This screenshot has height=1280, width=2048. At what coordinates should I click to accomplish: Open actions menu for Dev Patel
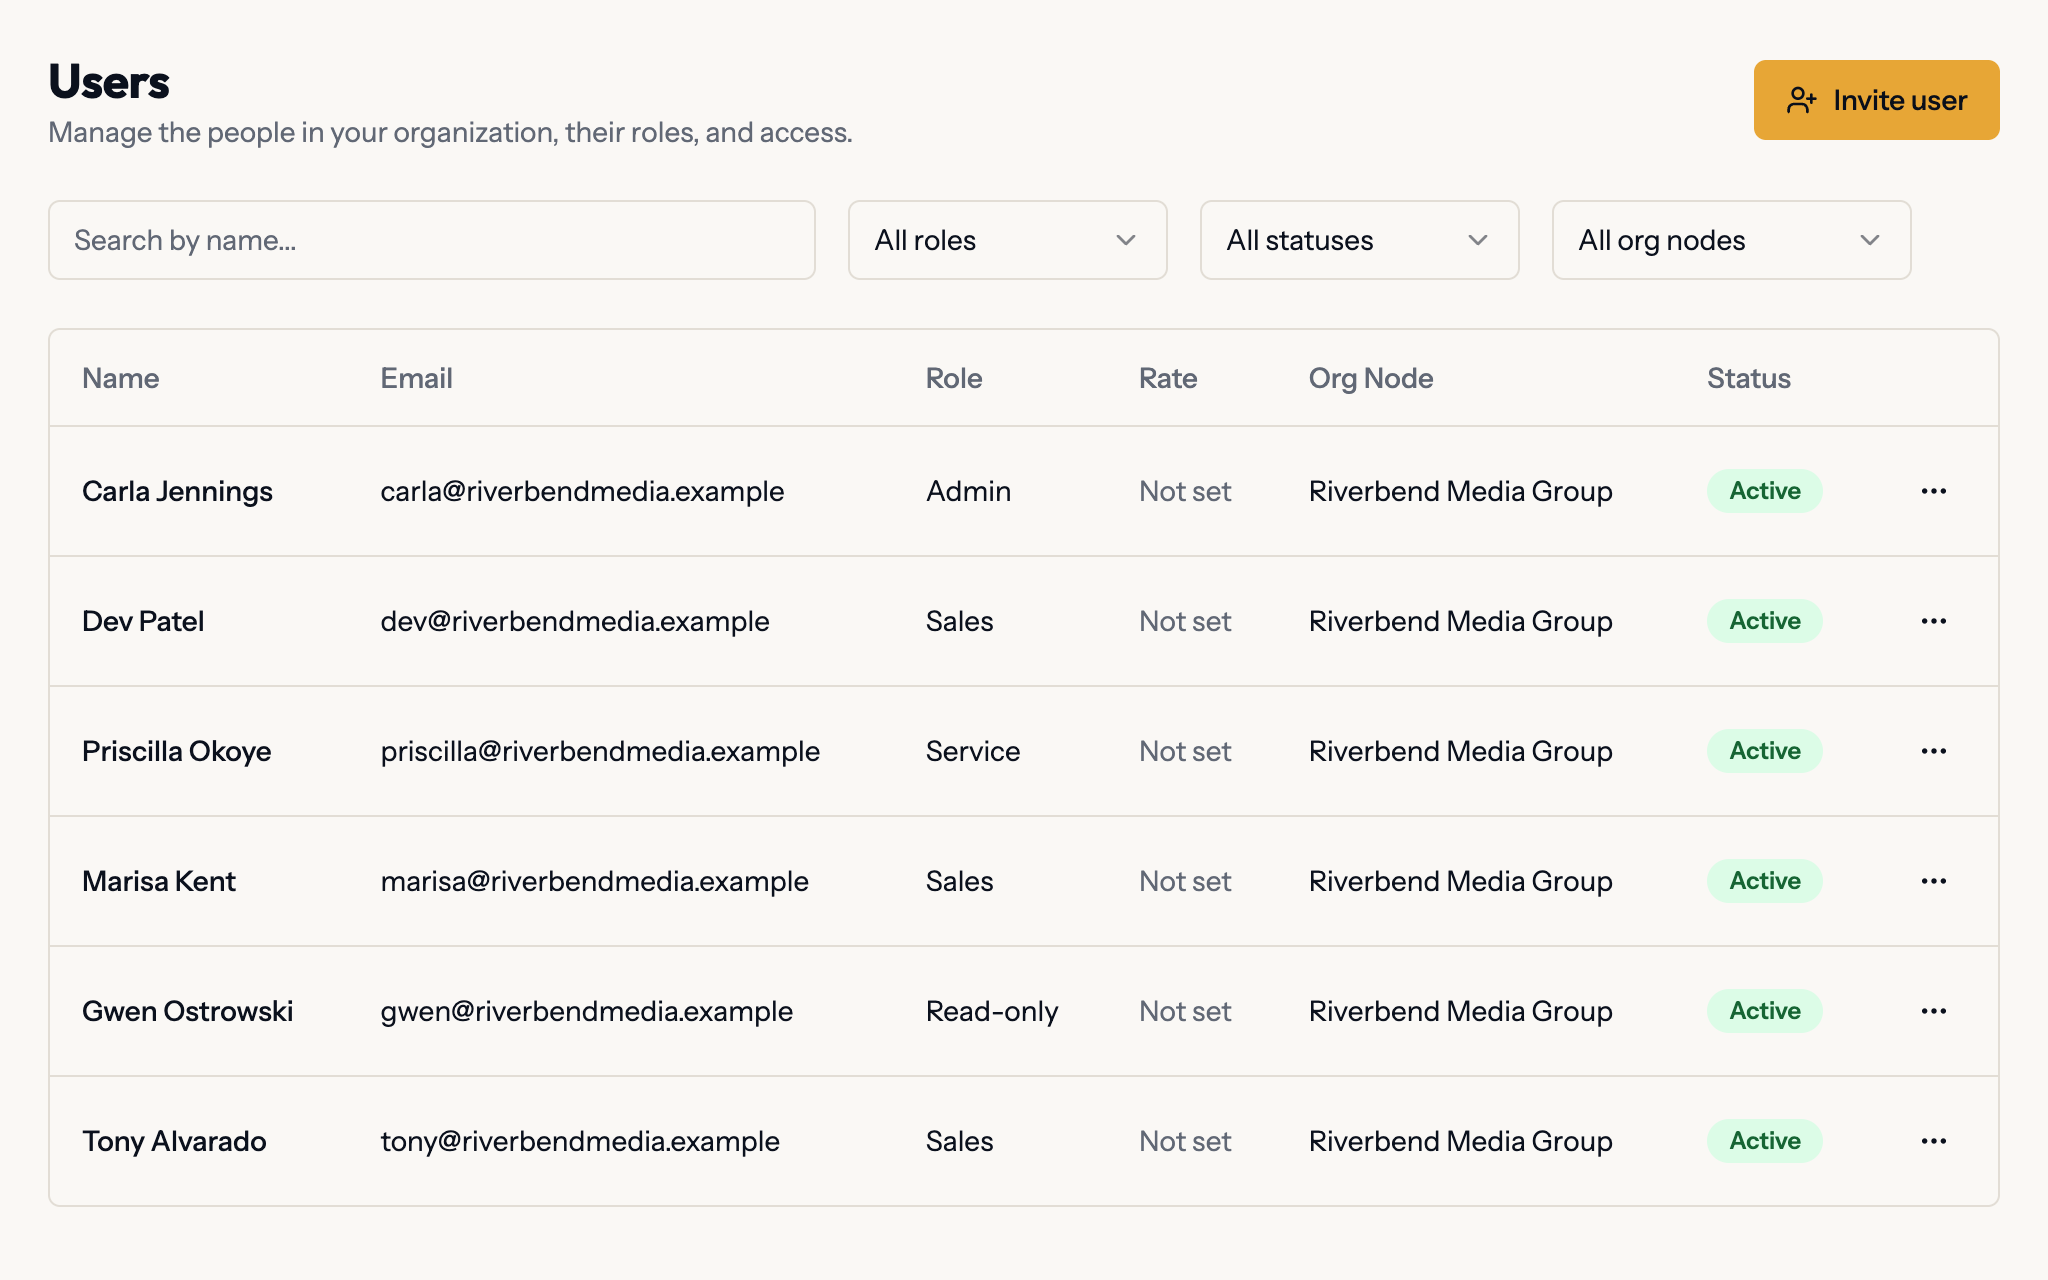(1933, 621)
